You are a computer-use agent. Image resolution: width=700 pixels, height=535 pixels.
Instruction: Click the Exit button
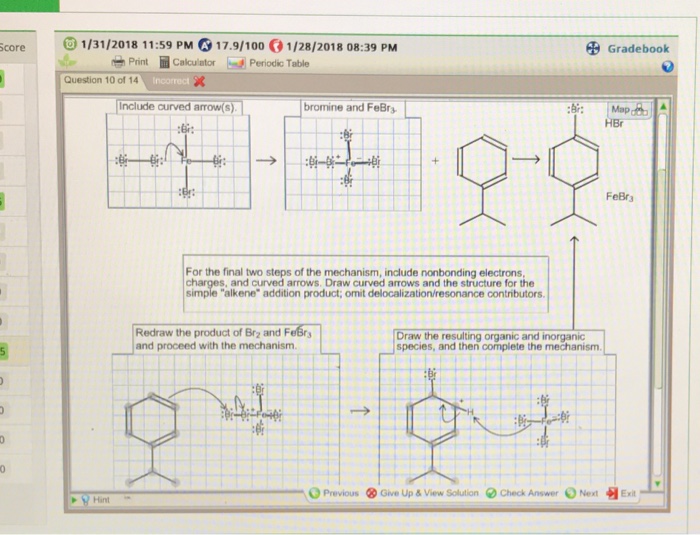[621, 493]
